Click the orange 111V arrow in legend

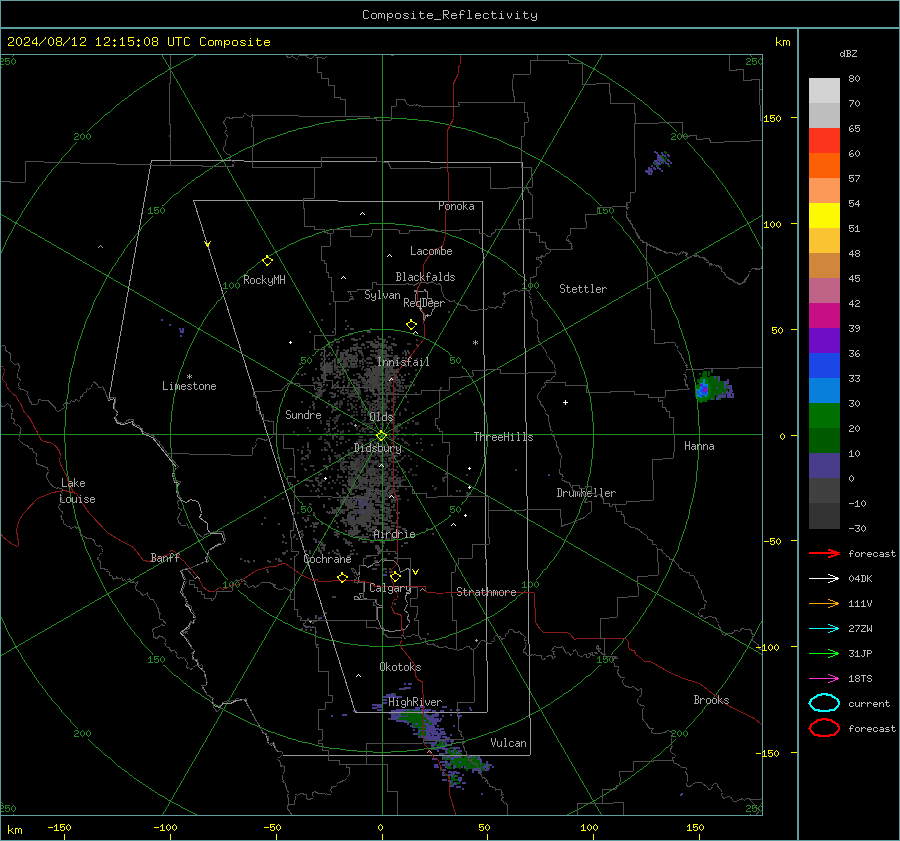[x=824, y=603]
